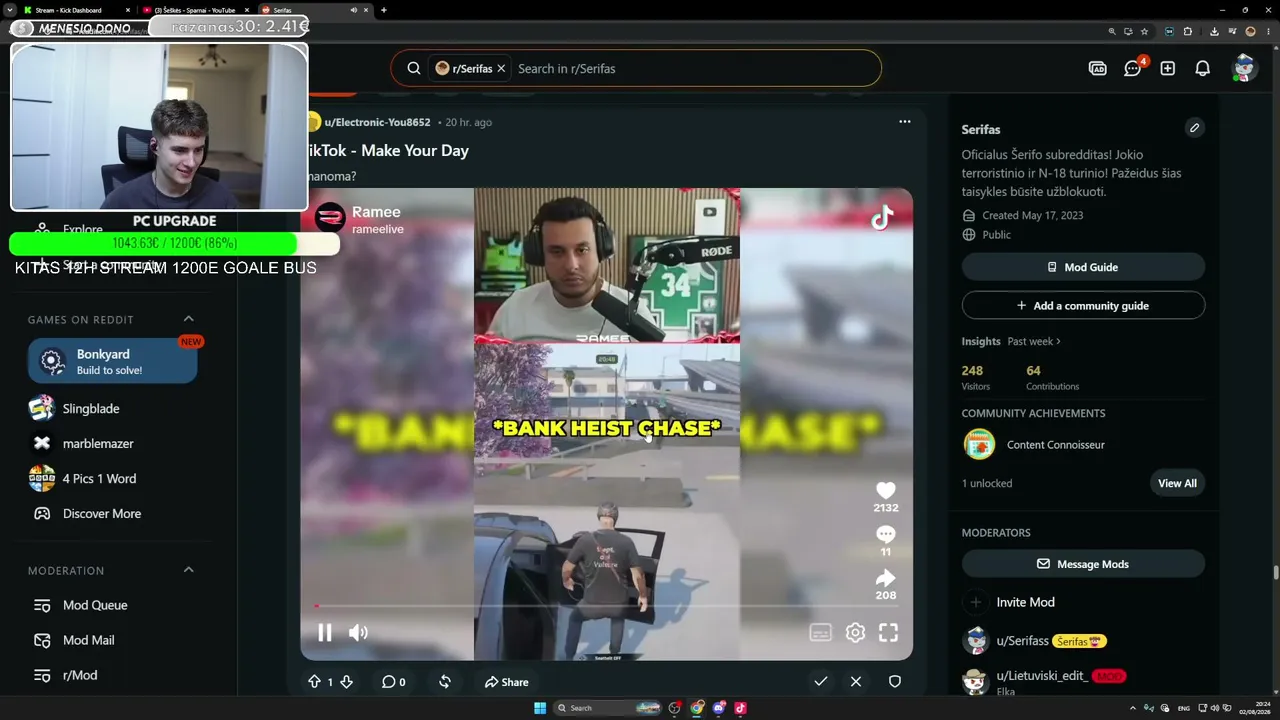Change Insights 'Past week' time range
Screen dimensions: 1280x720
click(x=1034, y=341)
